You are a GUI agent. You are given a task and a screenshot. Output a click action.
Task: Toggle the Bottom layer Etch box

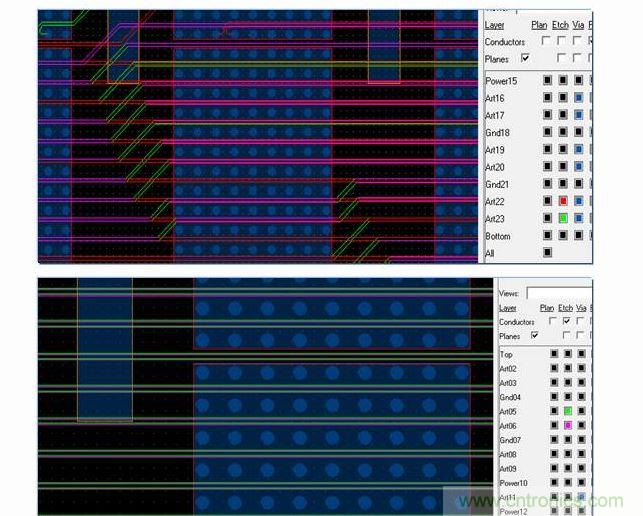(563, 236)
